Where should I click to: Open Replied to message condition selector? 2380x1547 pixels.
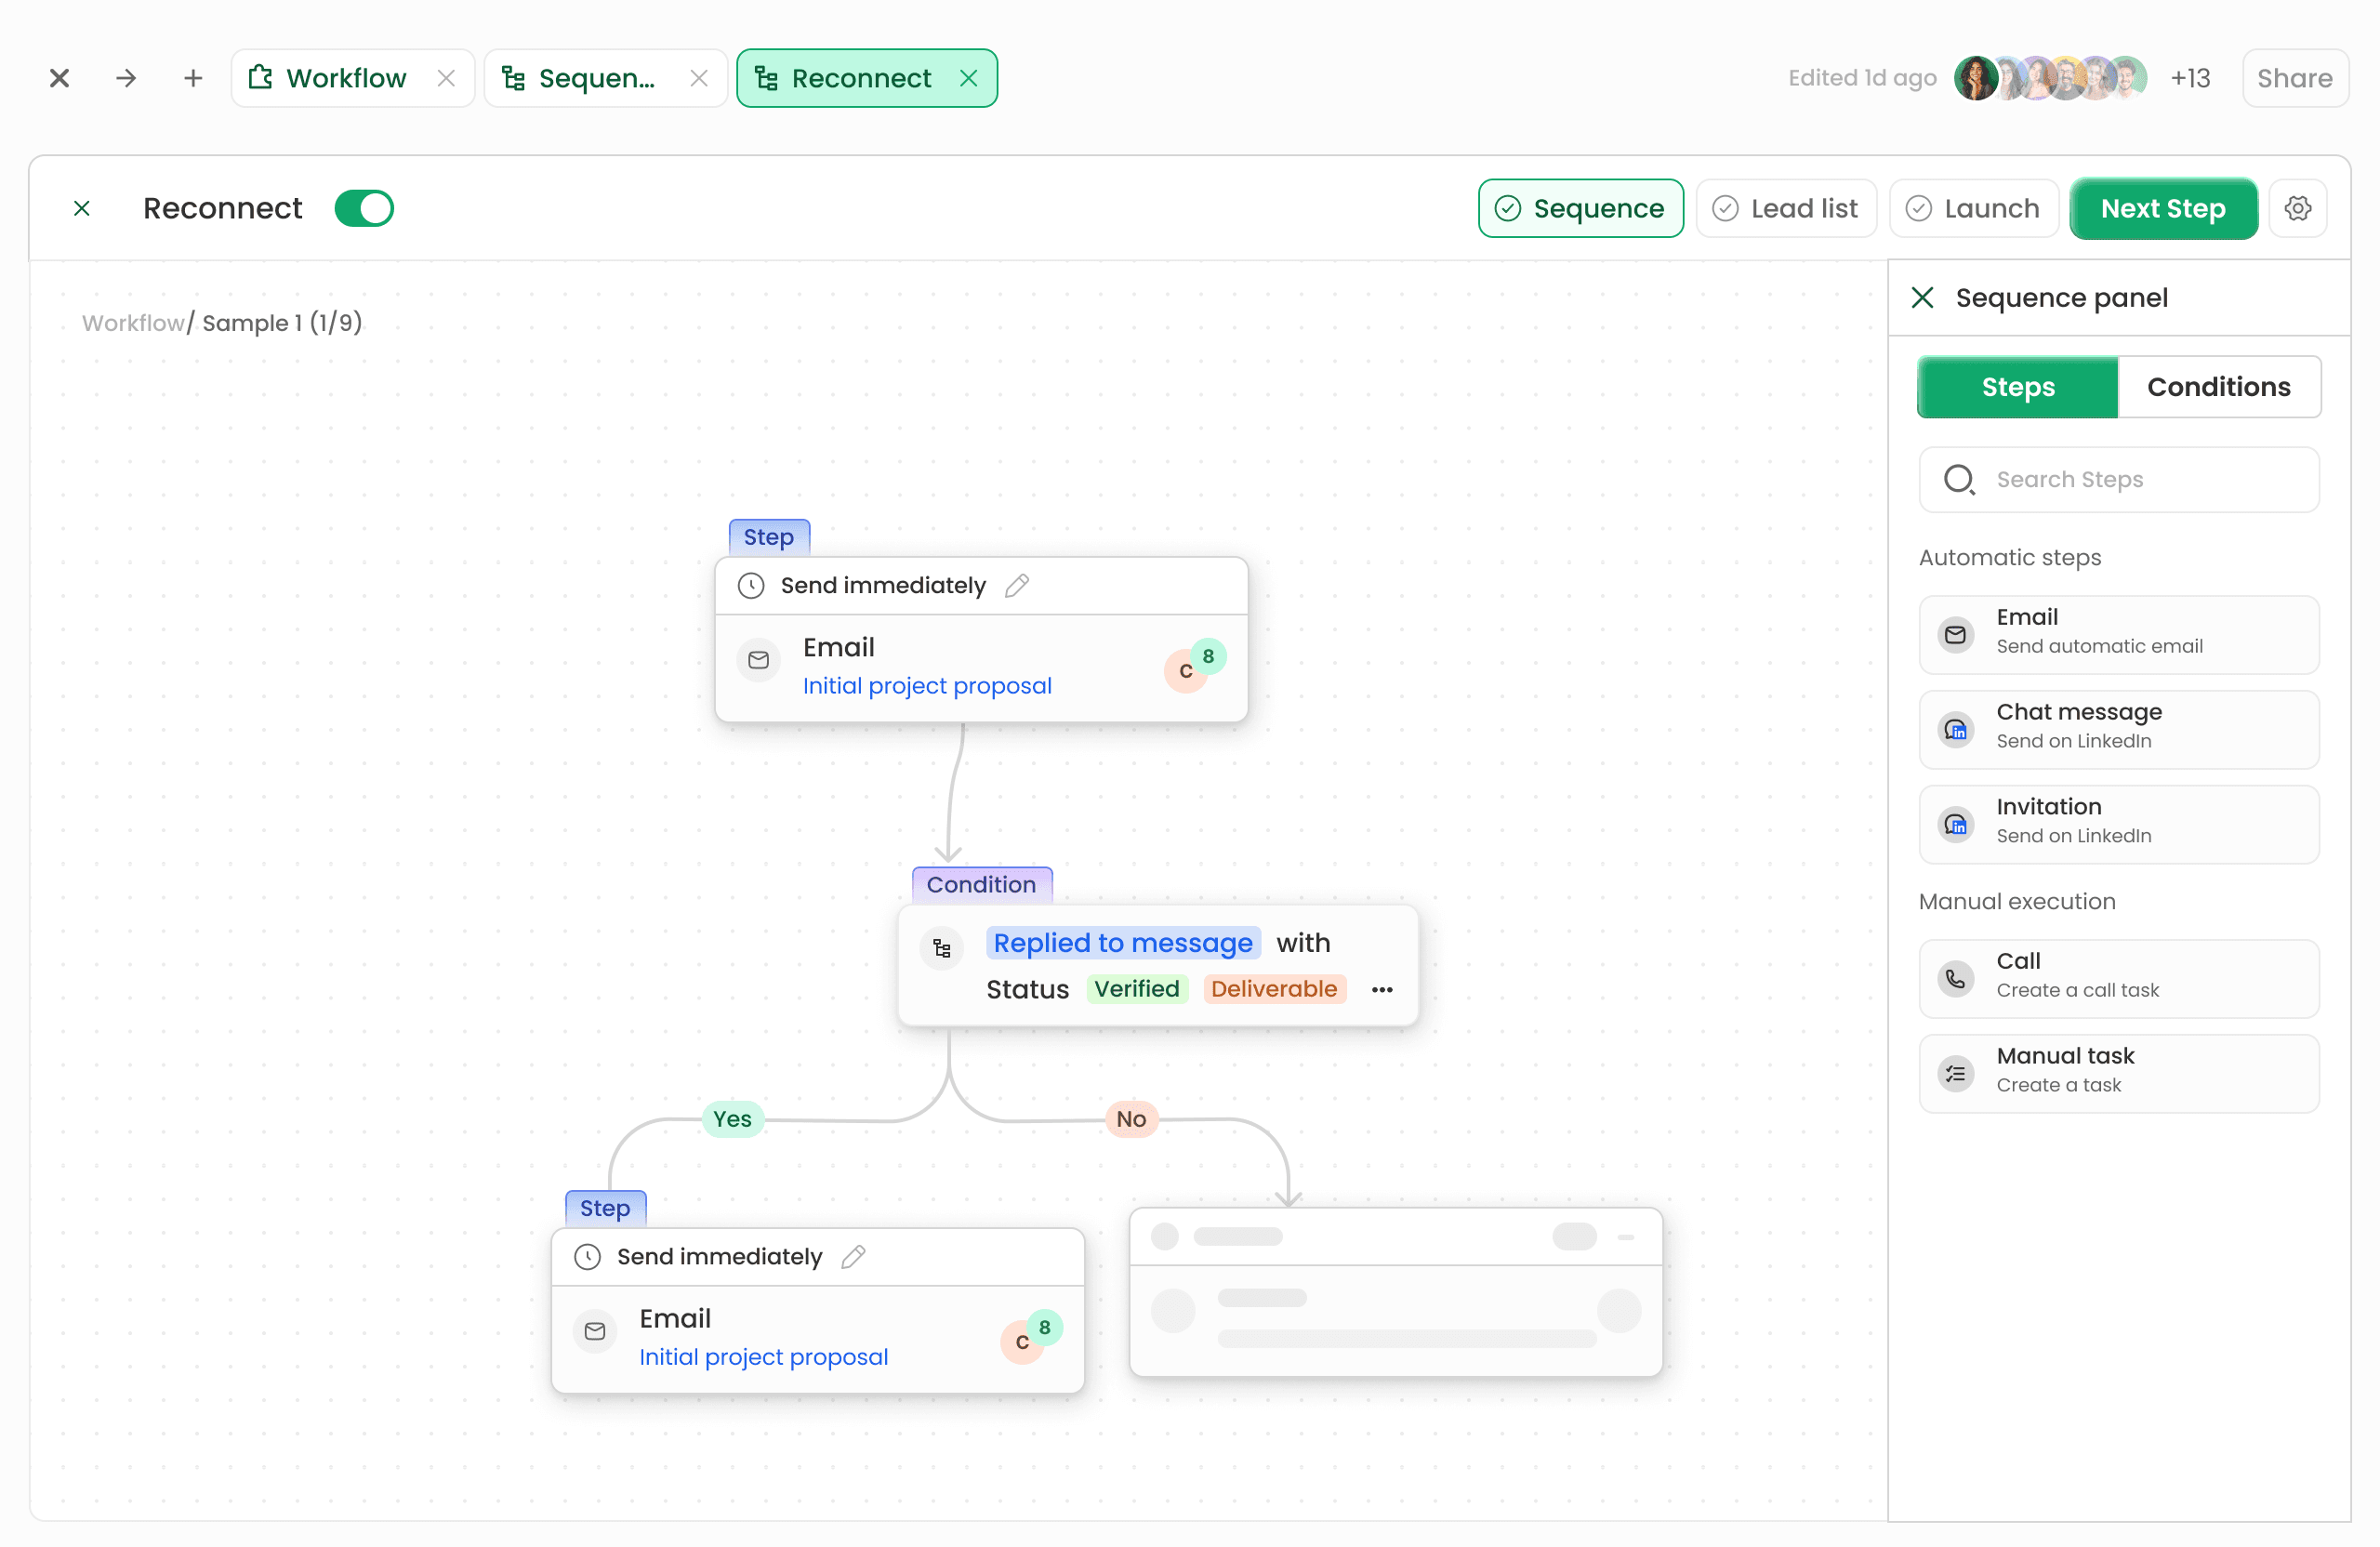pos(1122,942)
